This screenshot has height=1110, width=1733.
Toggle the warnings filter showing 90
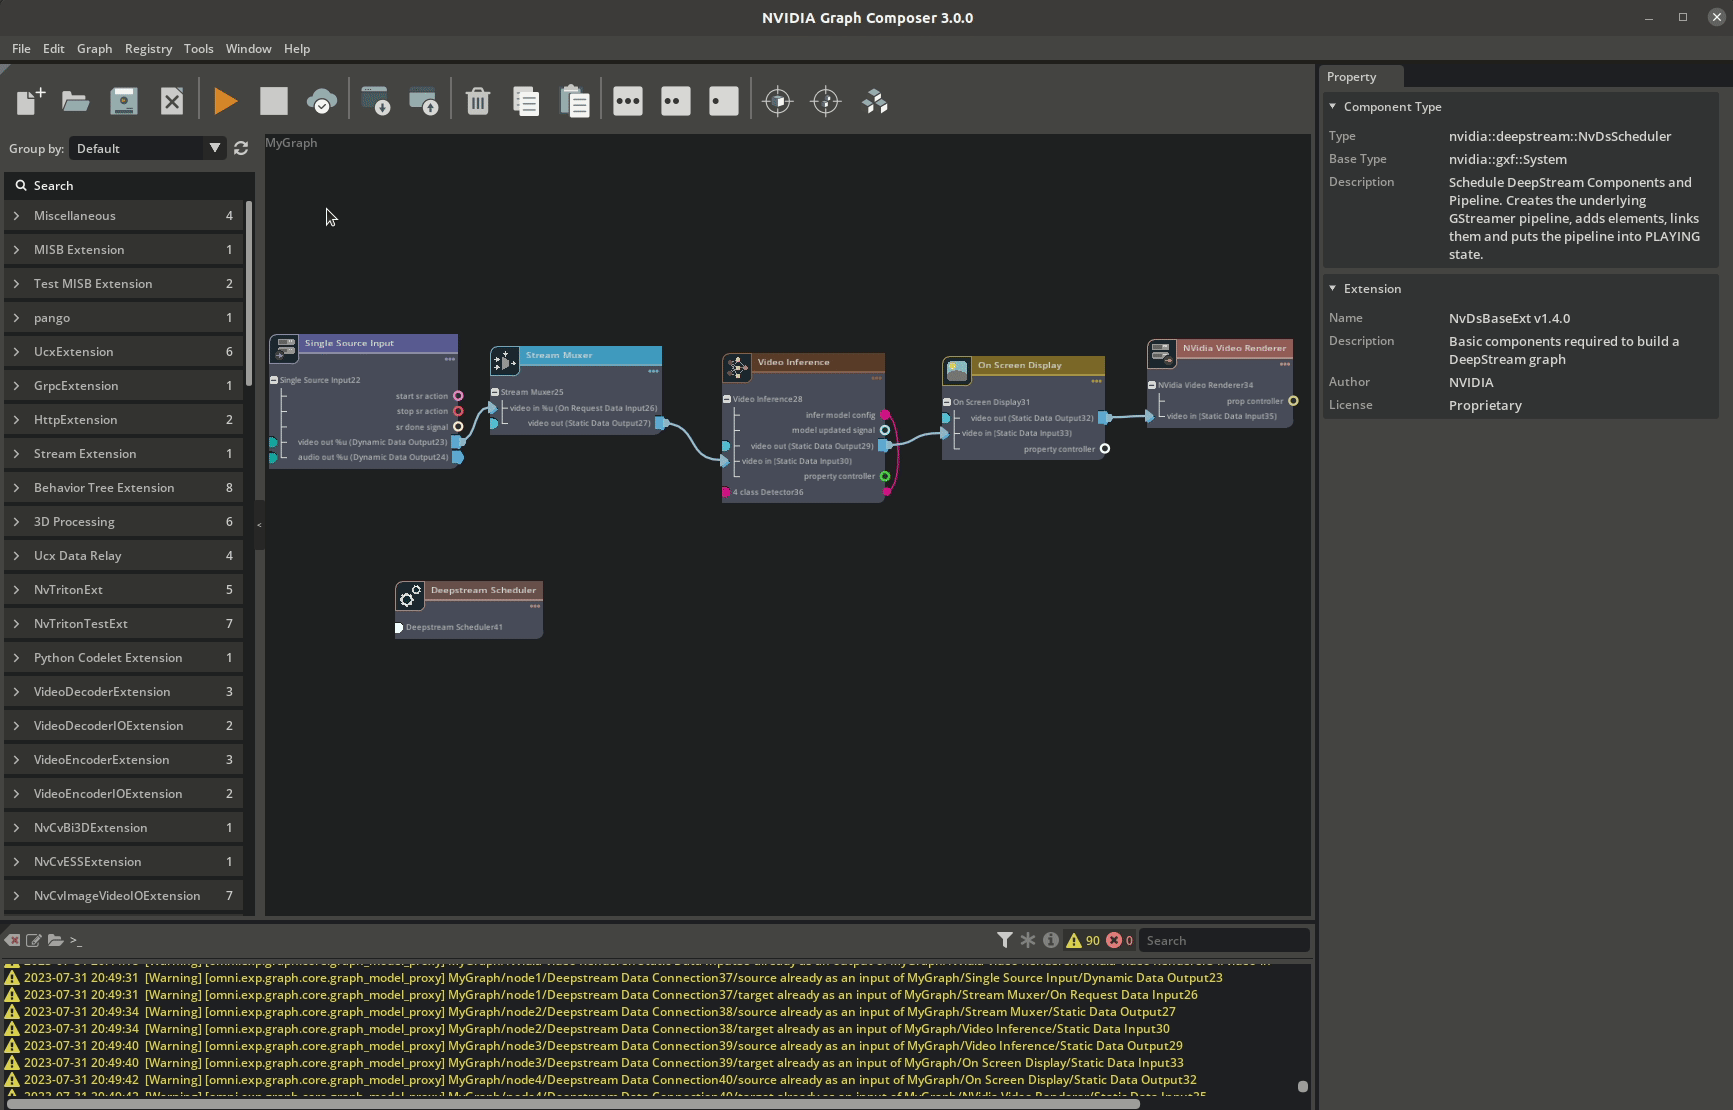[1083, 940]
